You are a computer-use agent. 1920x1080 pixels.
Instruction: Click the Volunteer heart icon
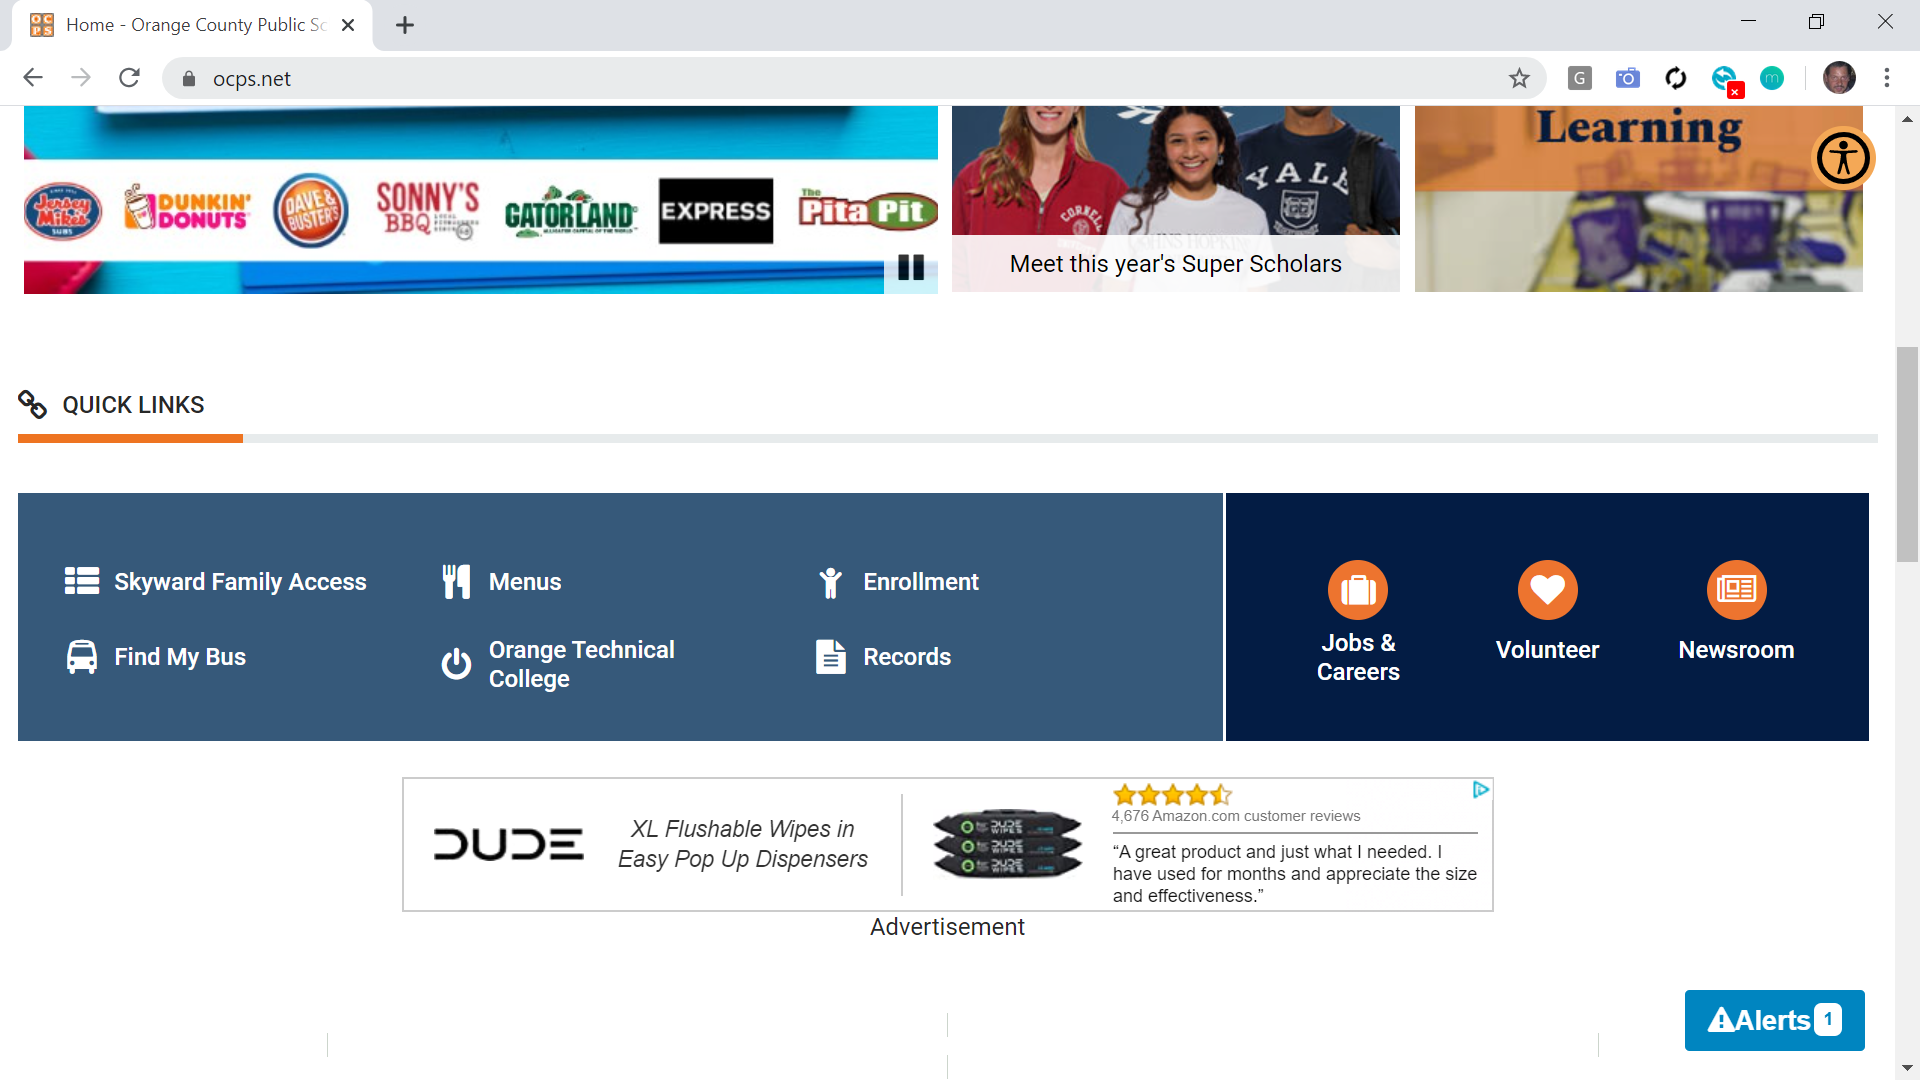point(1548,590)
